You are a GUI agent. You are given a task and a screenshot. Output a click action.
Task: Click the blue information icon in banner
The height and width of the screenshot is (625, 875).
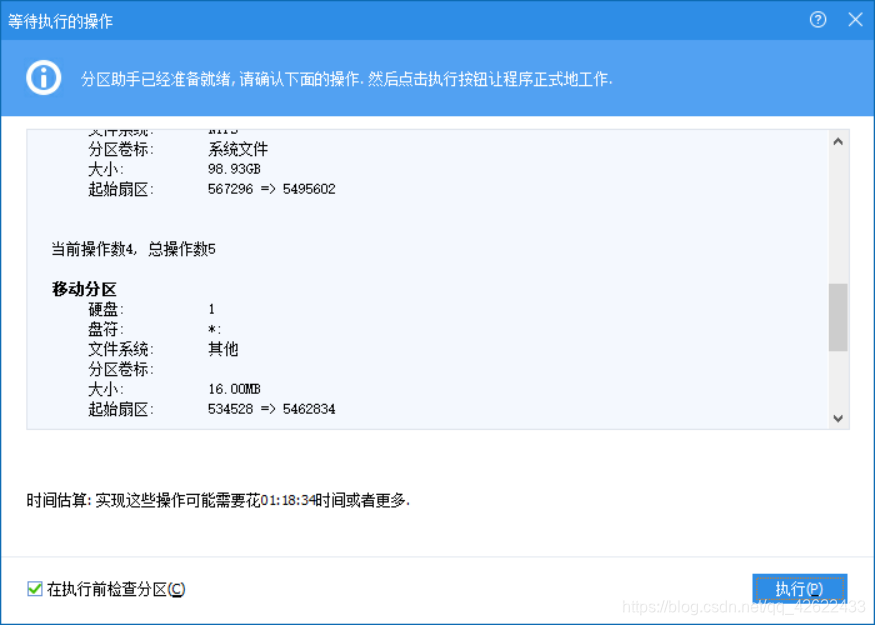click(x=44, y=78)
